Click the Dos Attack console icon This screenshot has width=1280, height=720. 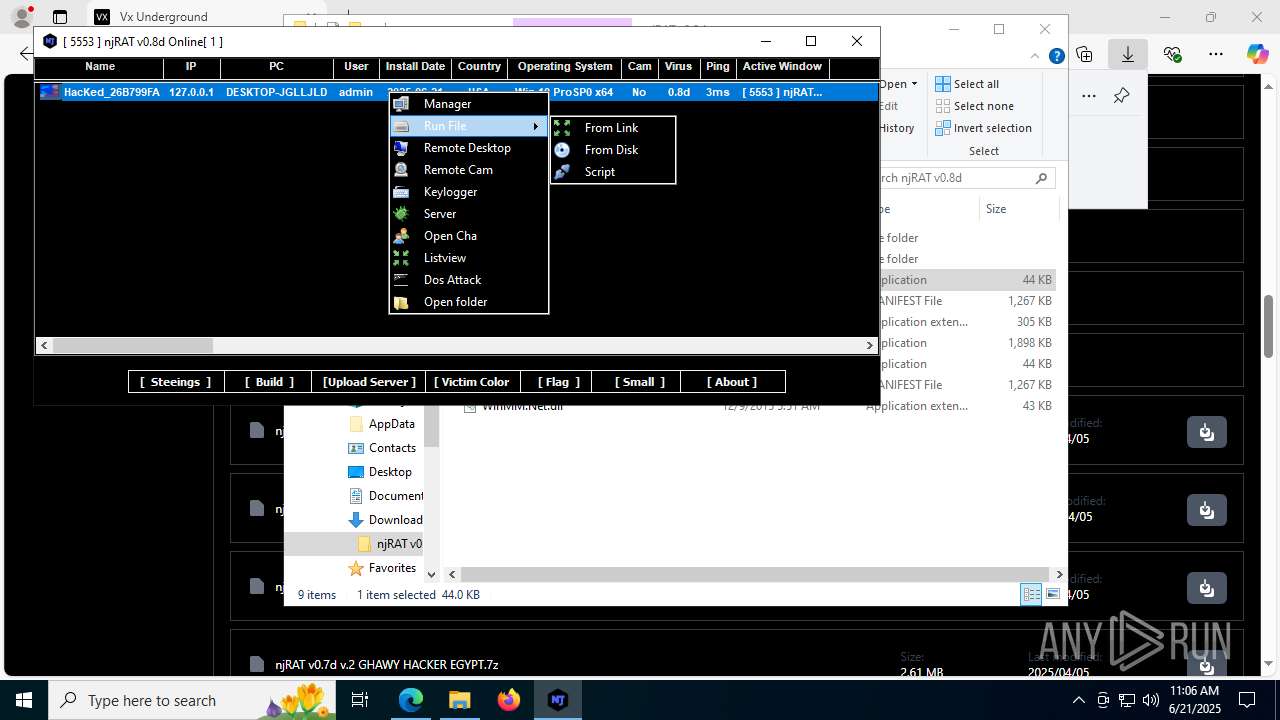401,280
